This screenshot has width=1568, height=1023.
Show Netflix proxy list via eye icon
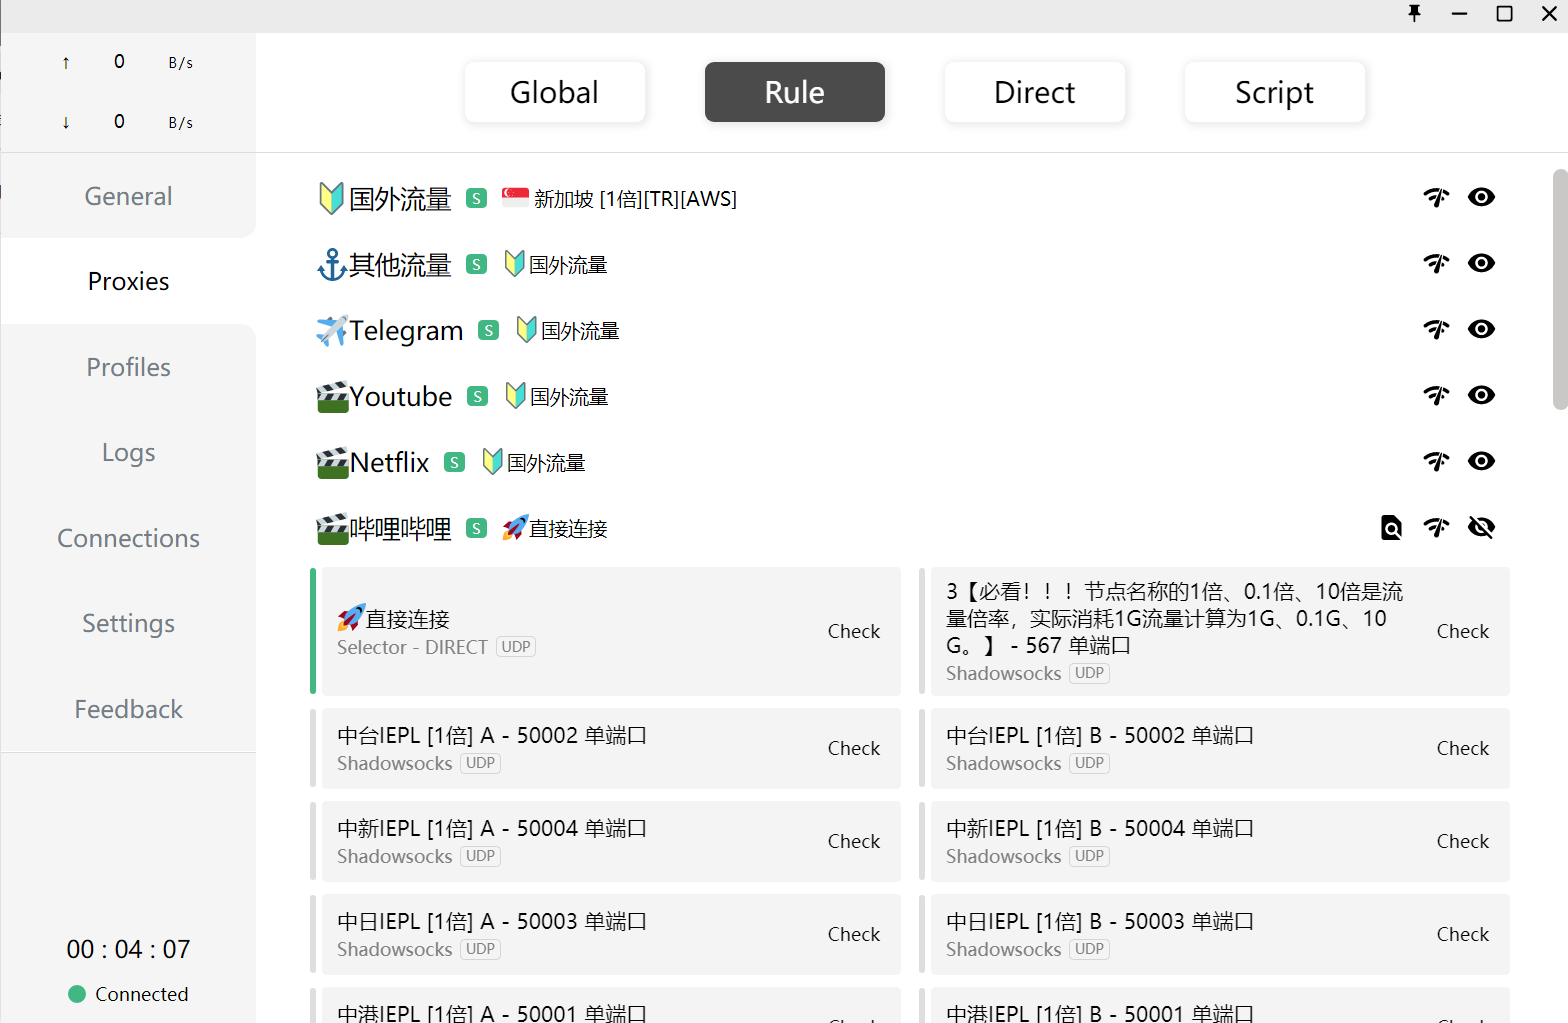1481,461
